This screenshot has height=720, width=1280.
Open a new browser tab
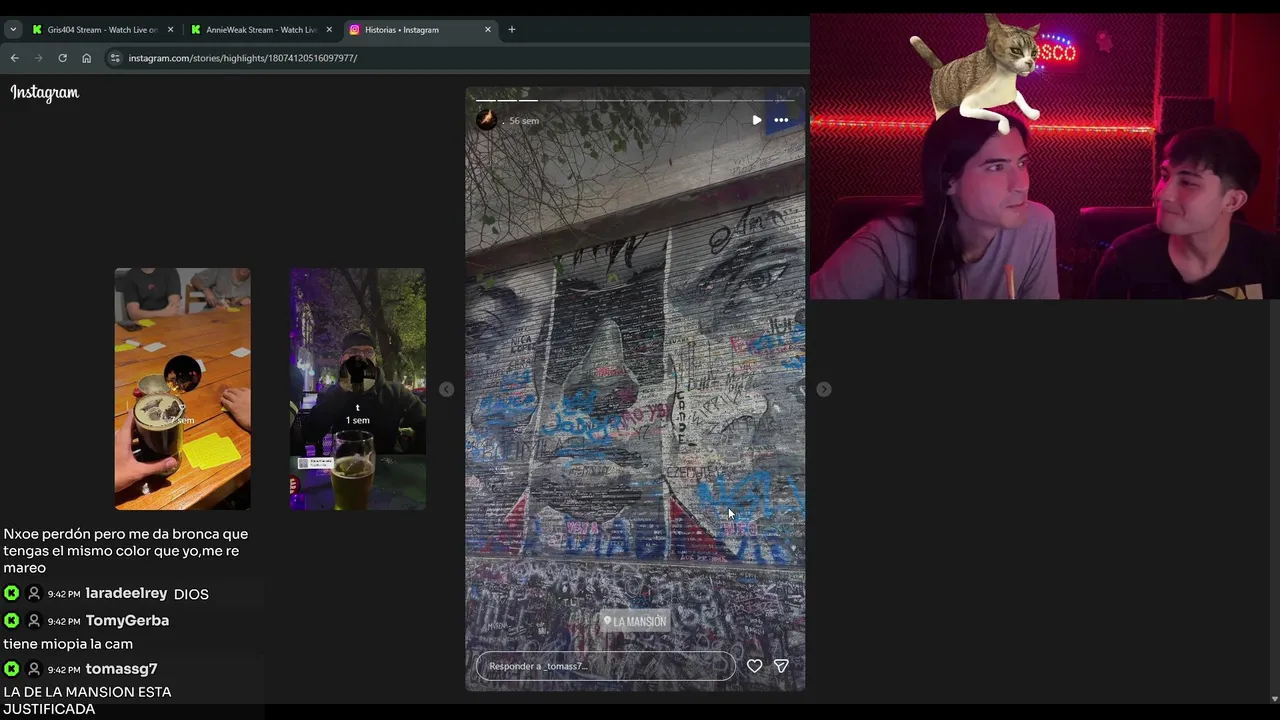point(512,30)
